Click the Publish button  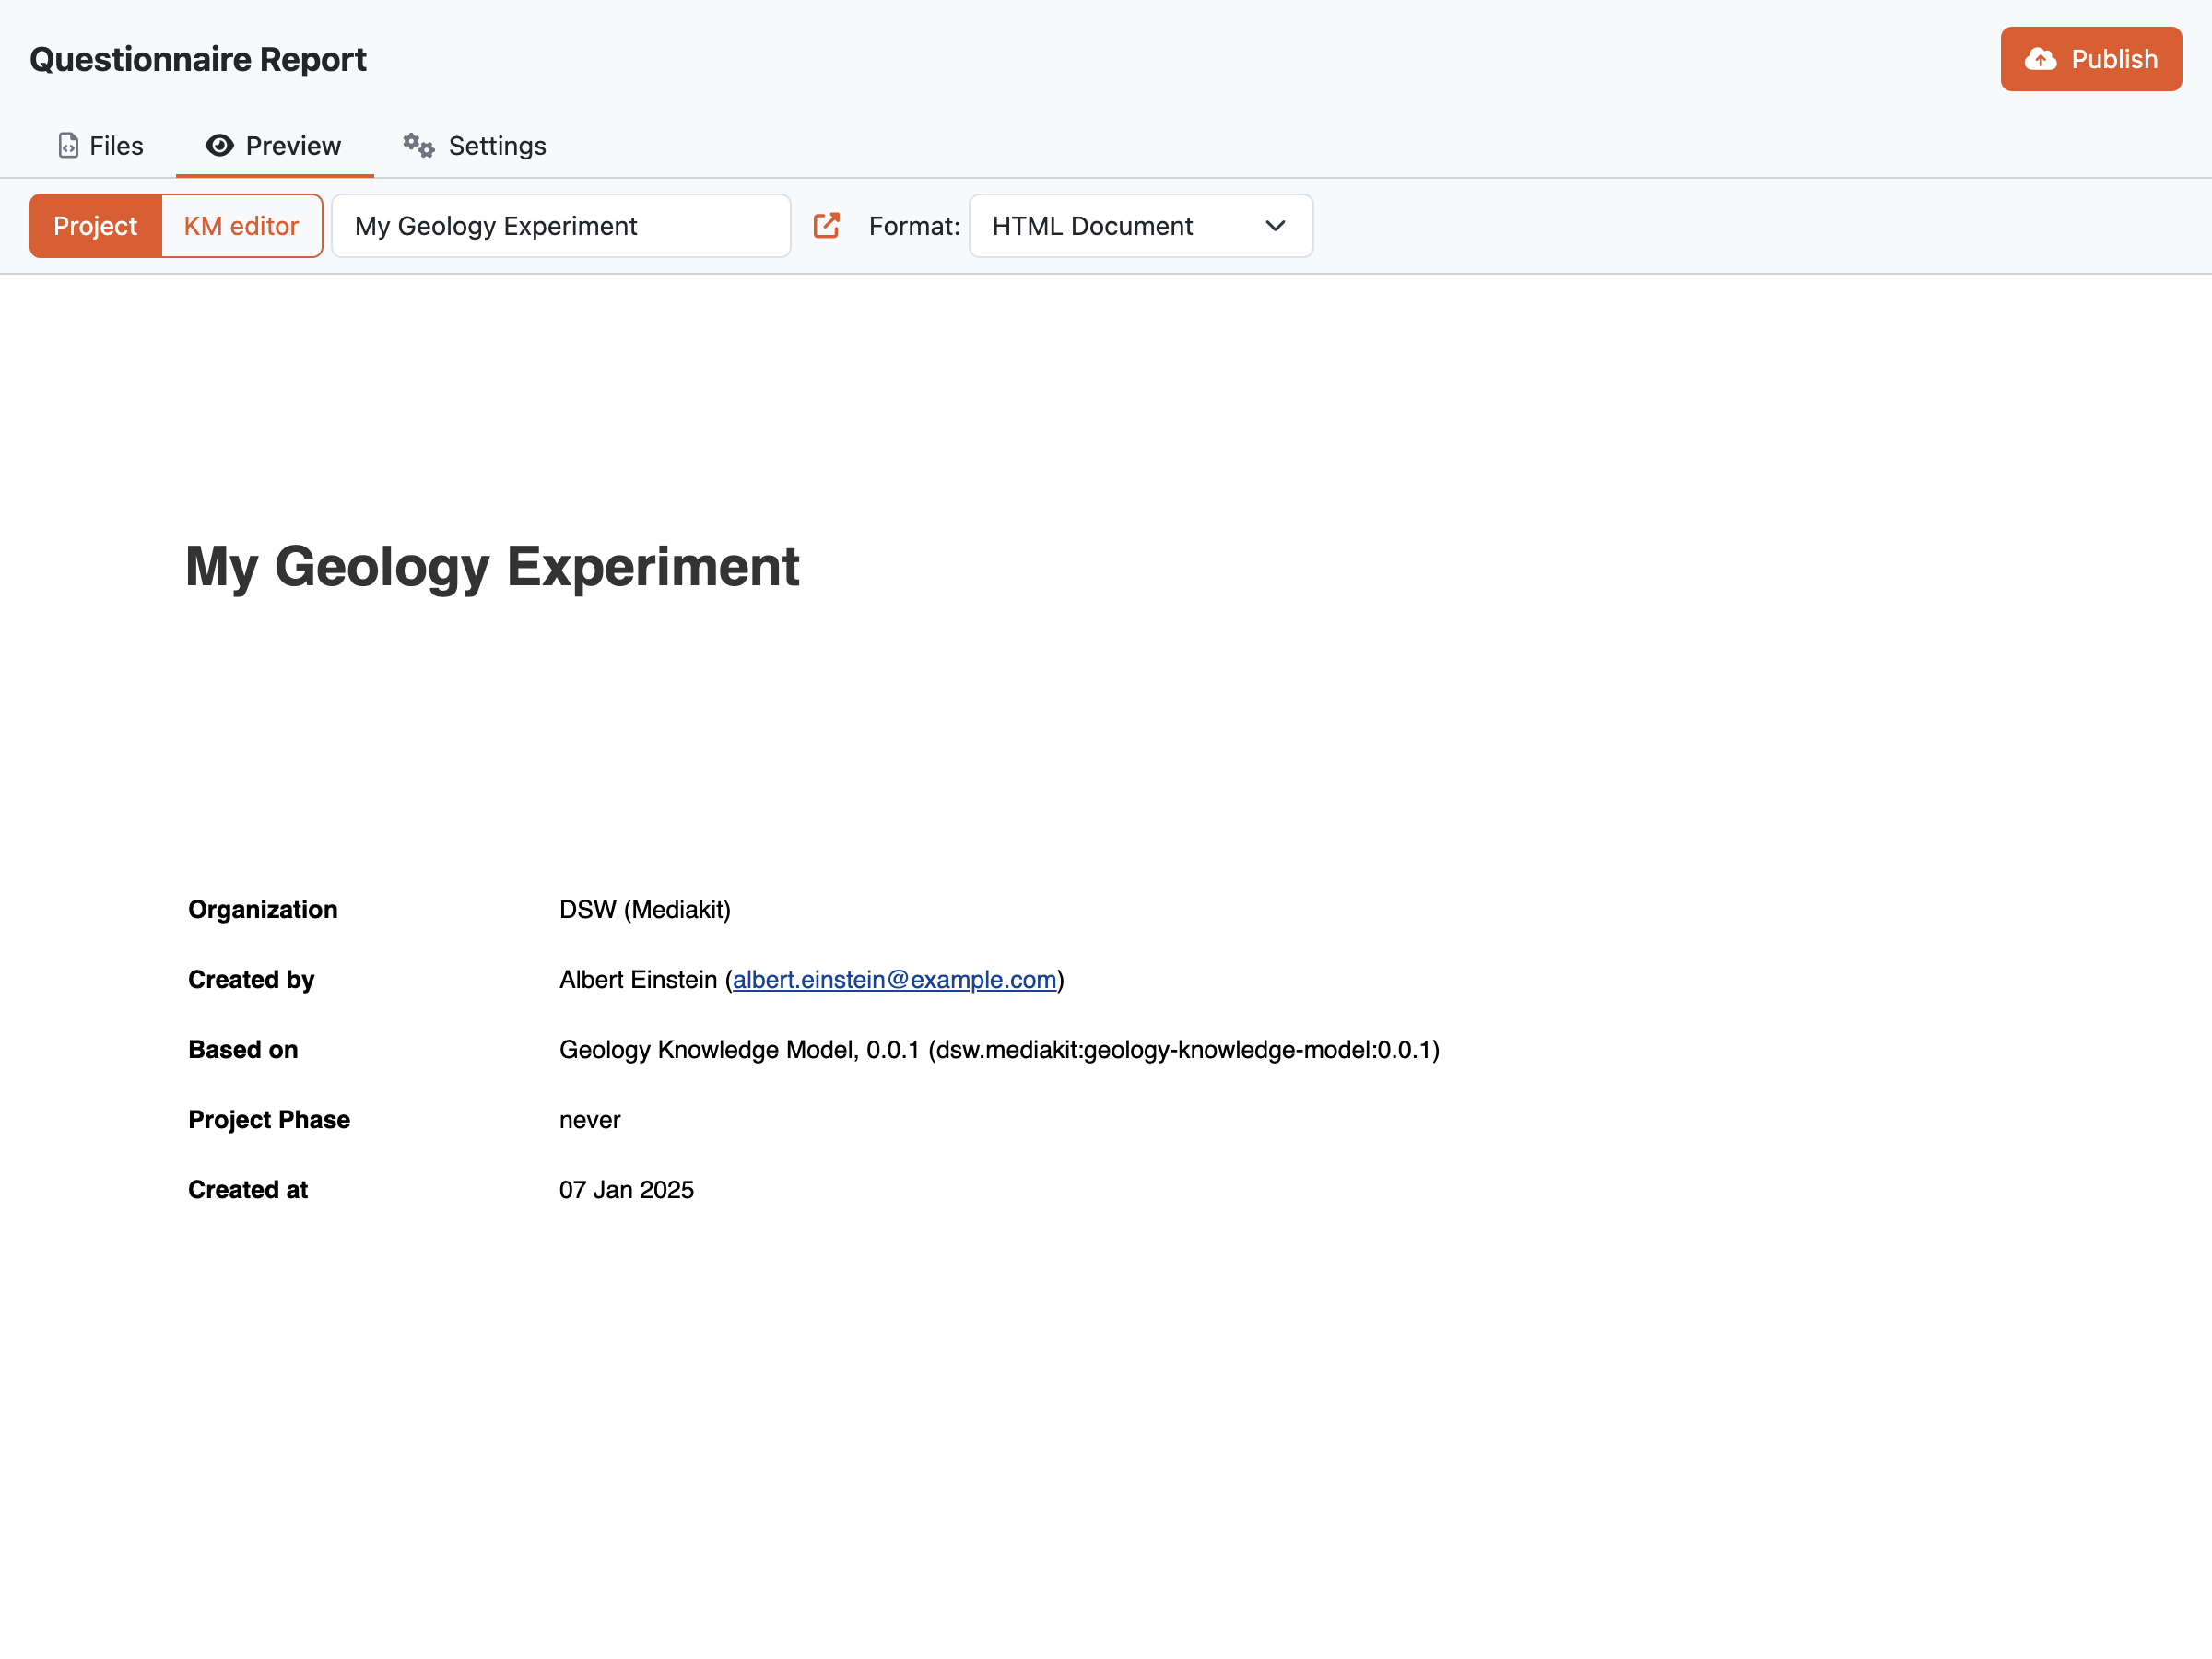click(2091, 59)
